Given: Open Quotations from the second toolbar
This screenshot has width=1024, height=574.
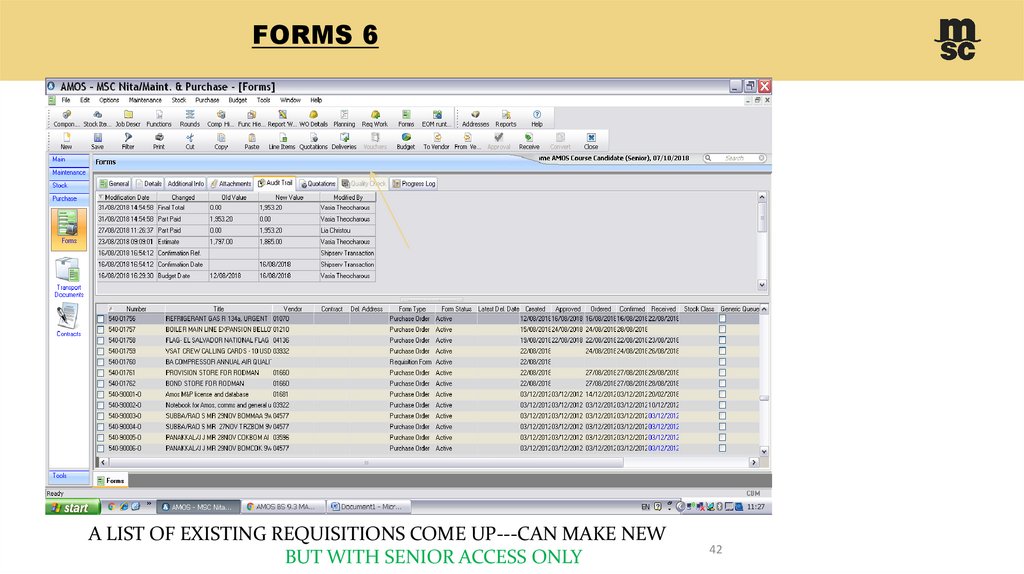Looking at the screenshot, I should [313, 141].
